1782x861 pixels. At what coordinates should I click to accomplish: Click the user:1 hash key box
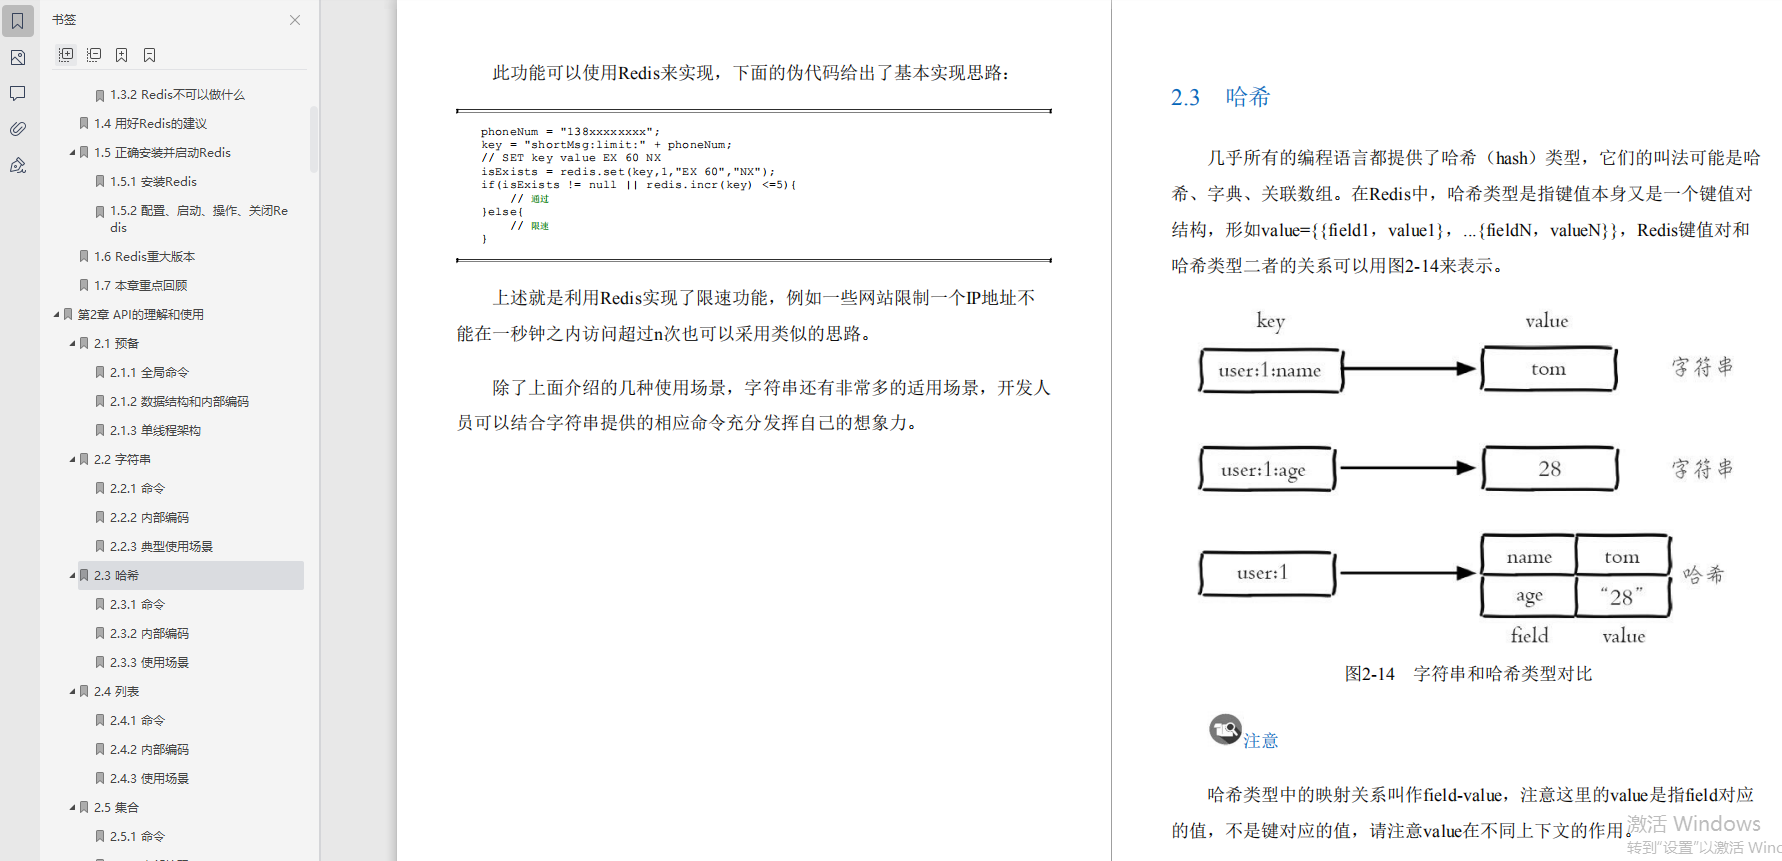(1266, 573)
